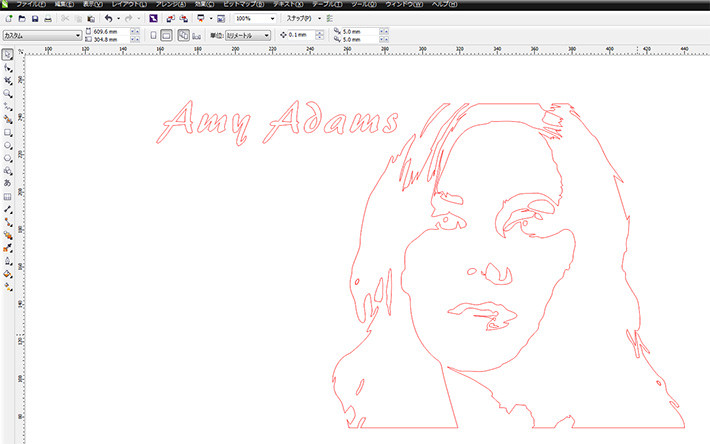
Task: Open the Options icon beside Snap
Action: [330, 19]
